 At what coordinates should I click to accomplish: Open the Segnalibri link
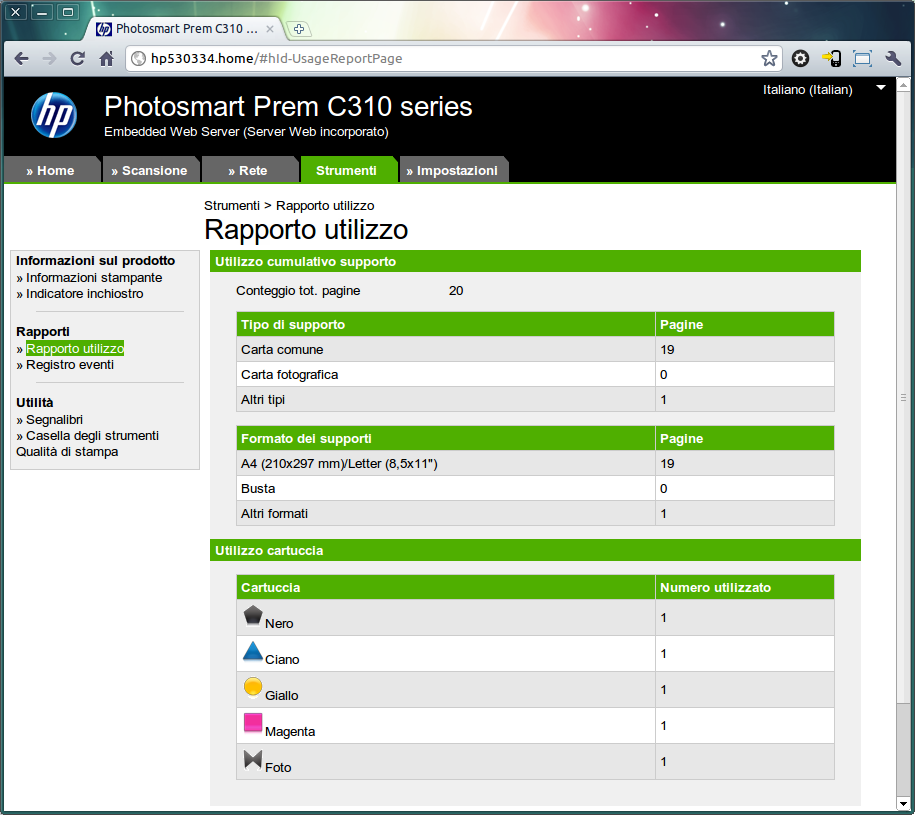[54, 419]
